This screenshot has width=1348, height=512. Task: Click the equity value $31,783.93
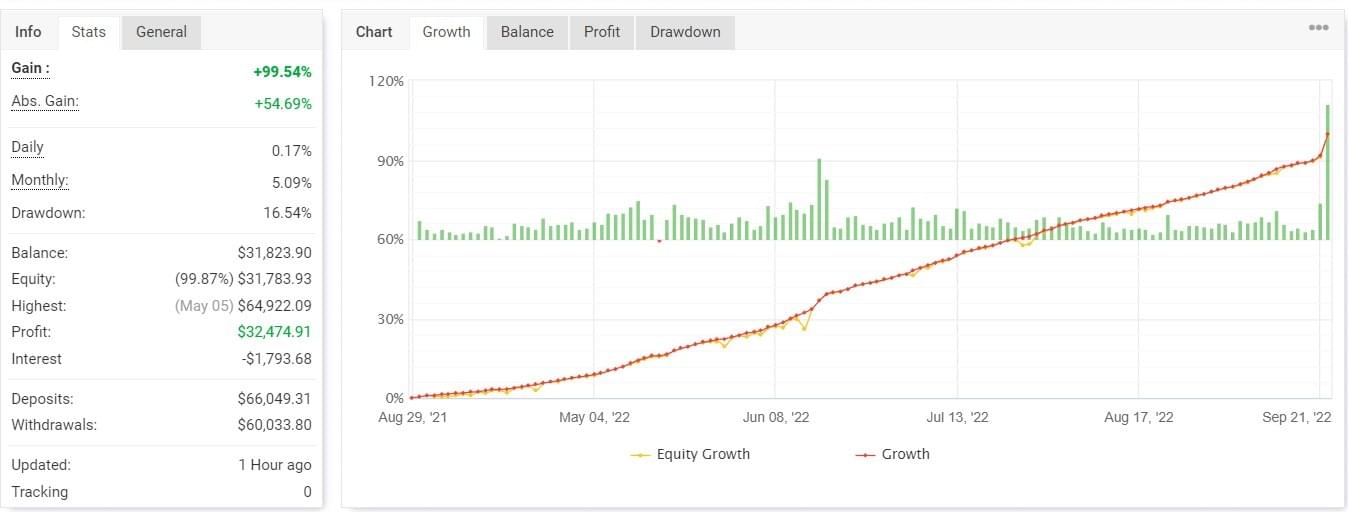[x=274, y=280]
